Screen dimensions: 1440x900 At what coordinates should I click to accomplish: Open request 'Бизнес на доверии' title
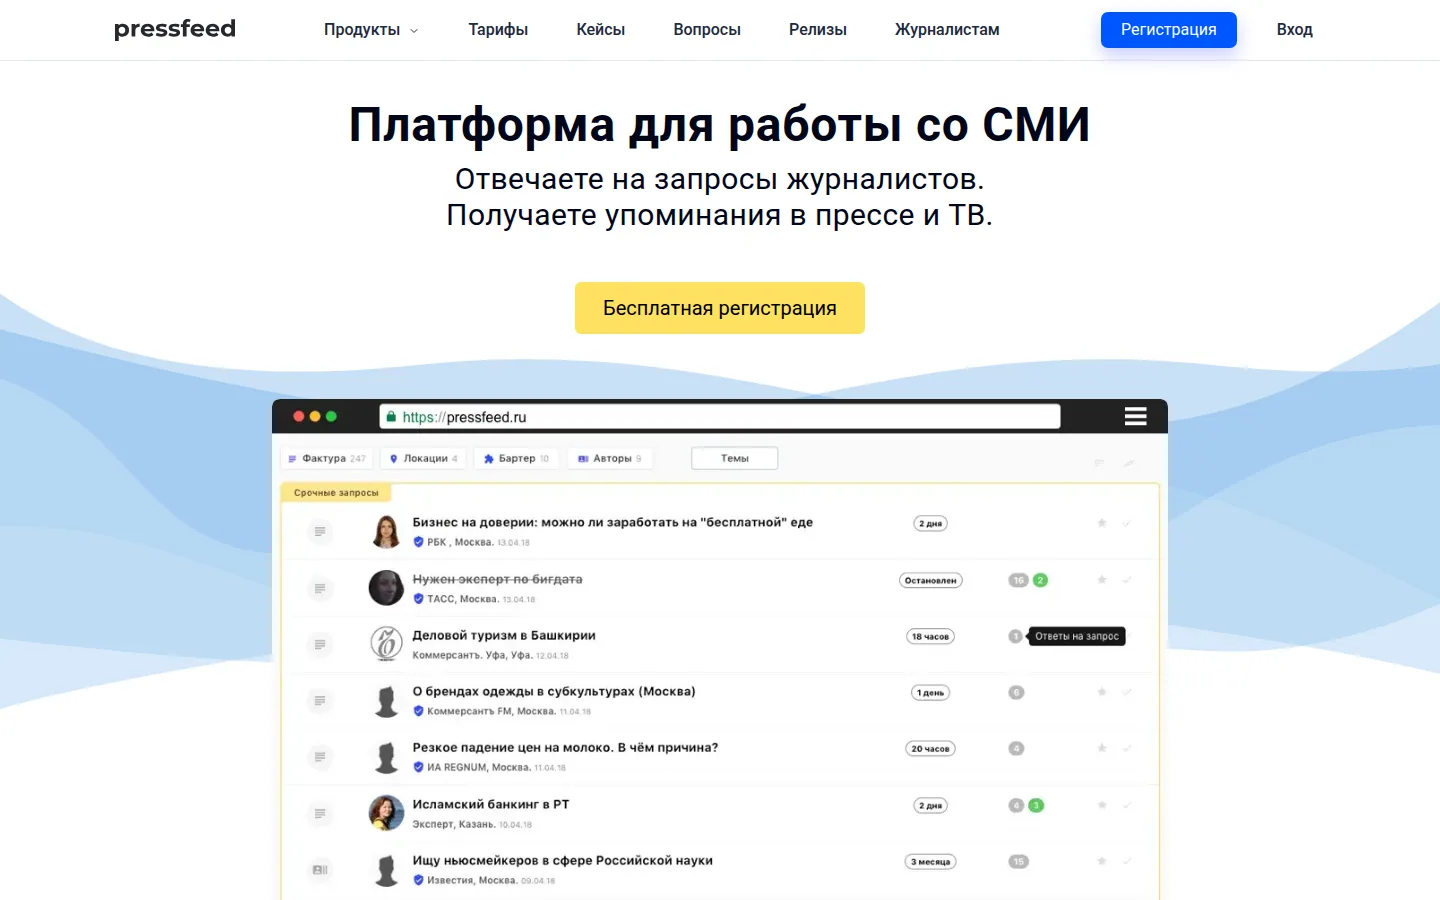click(612, 522)
